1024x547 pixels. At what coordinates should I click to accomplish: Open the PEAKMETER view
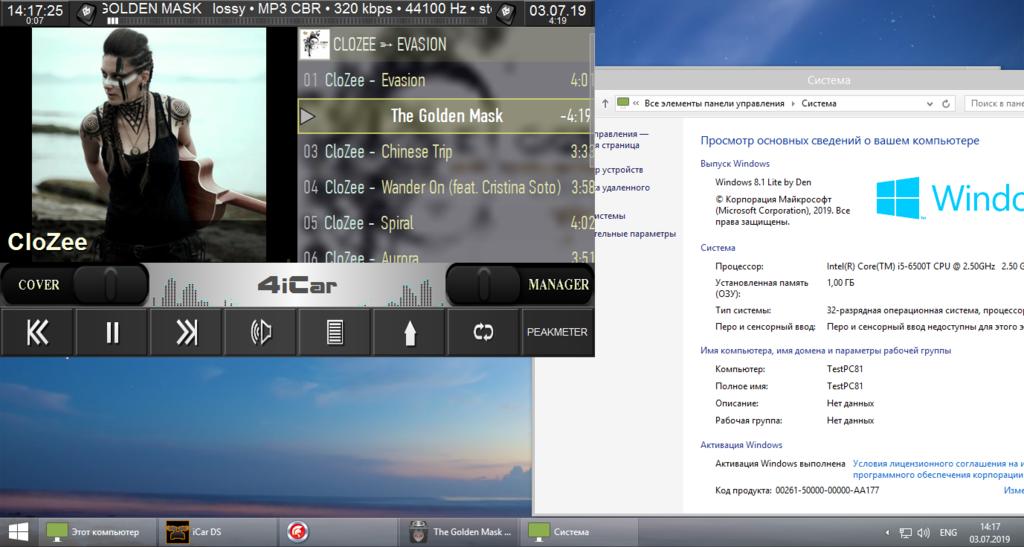coord(557,332)
